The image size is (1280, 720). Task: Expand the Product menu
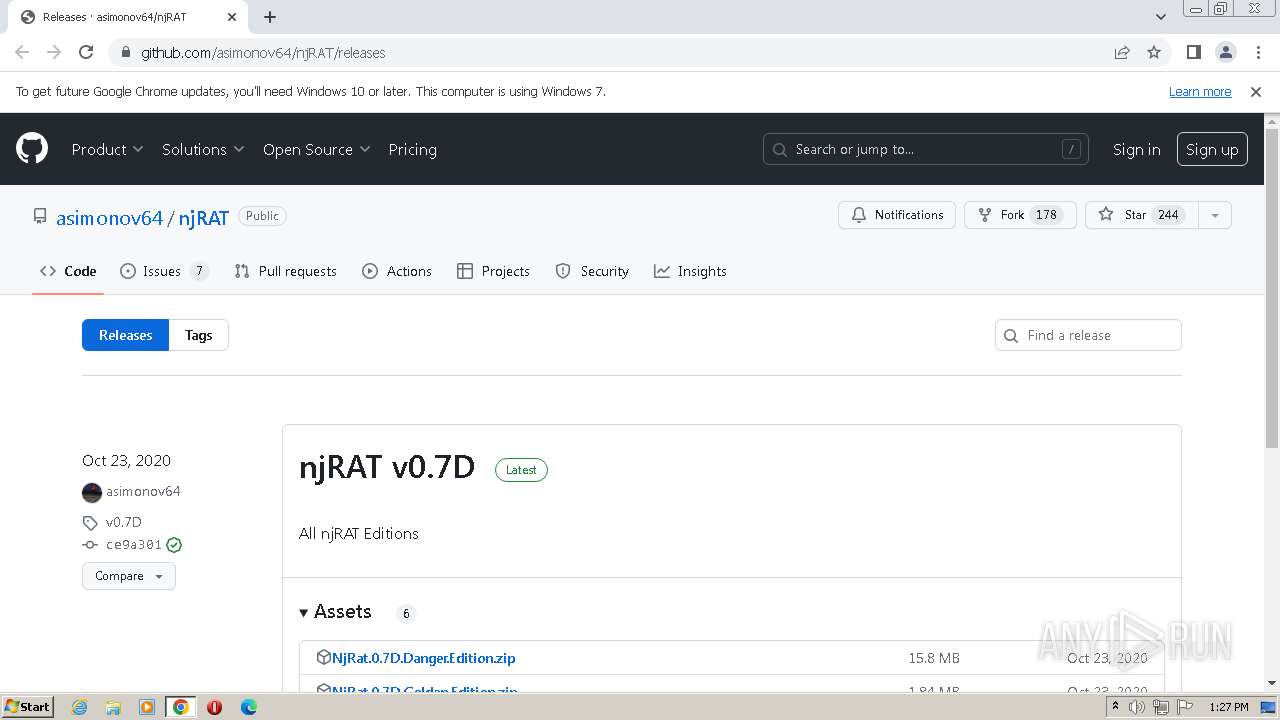click(107, 149)
